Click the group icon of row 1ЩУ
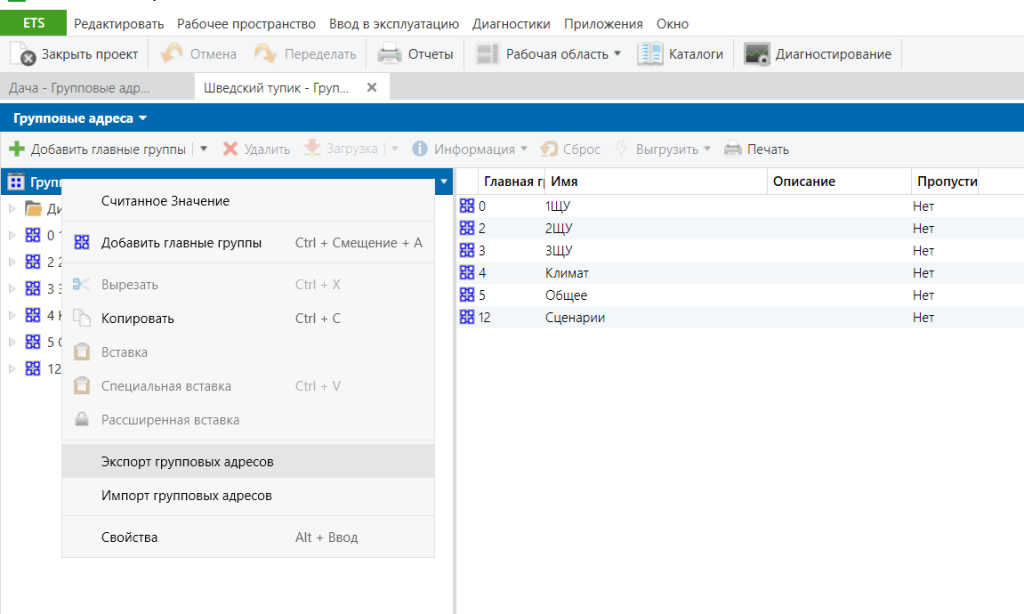The height and width of the screenshot is (614, 1024). pyautogui.click(x=467, y=206)
